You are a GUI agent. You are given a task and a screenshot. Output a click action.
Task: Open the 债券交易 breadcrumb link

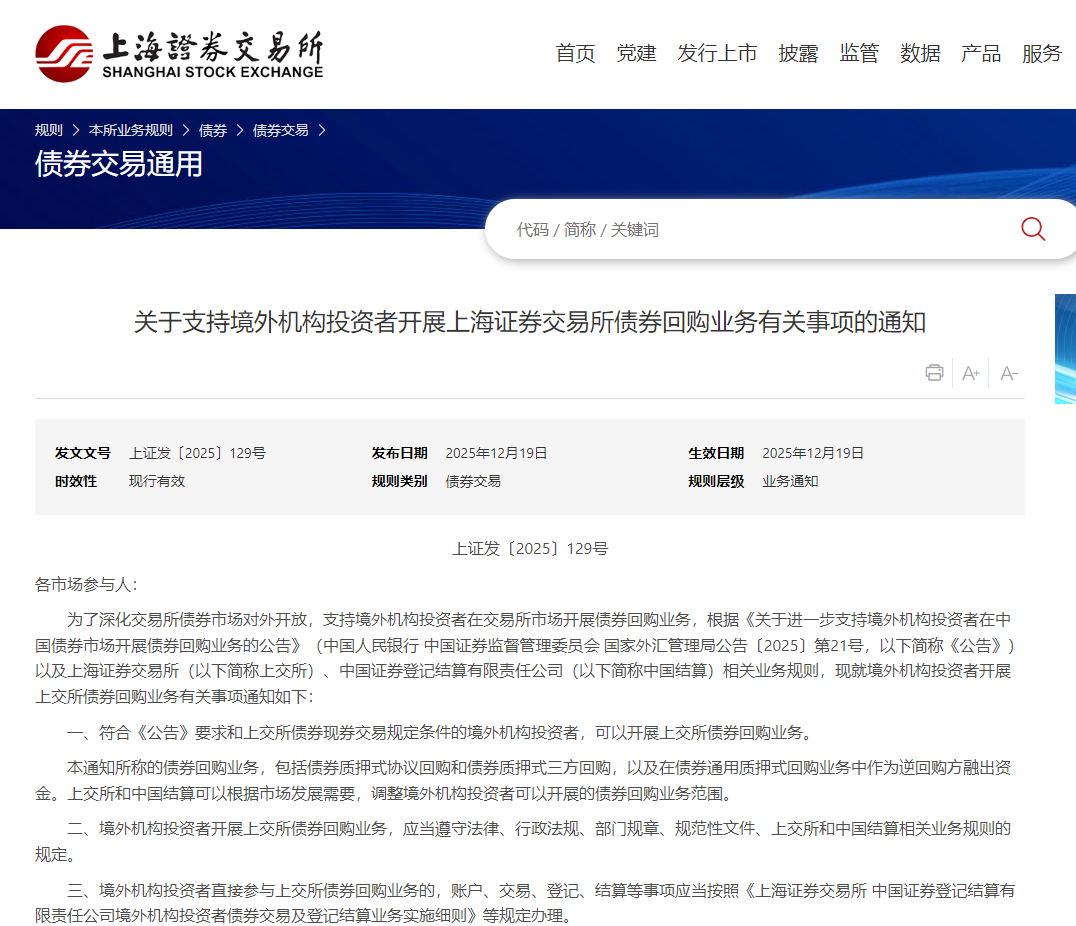coord(280,130)
